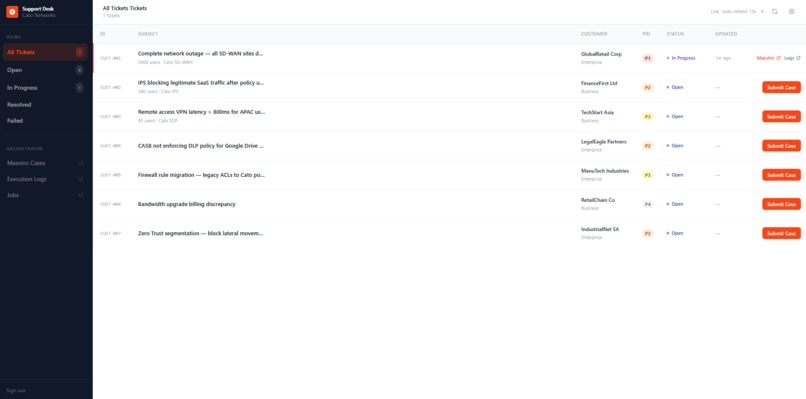Click the STATUS column header
806x399 pixels.
pyautogui.click(x=675, y=34)
